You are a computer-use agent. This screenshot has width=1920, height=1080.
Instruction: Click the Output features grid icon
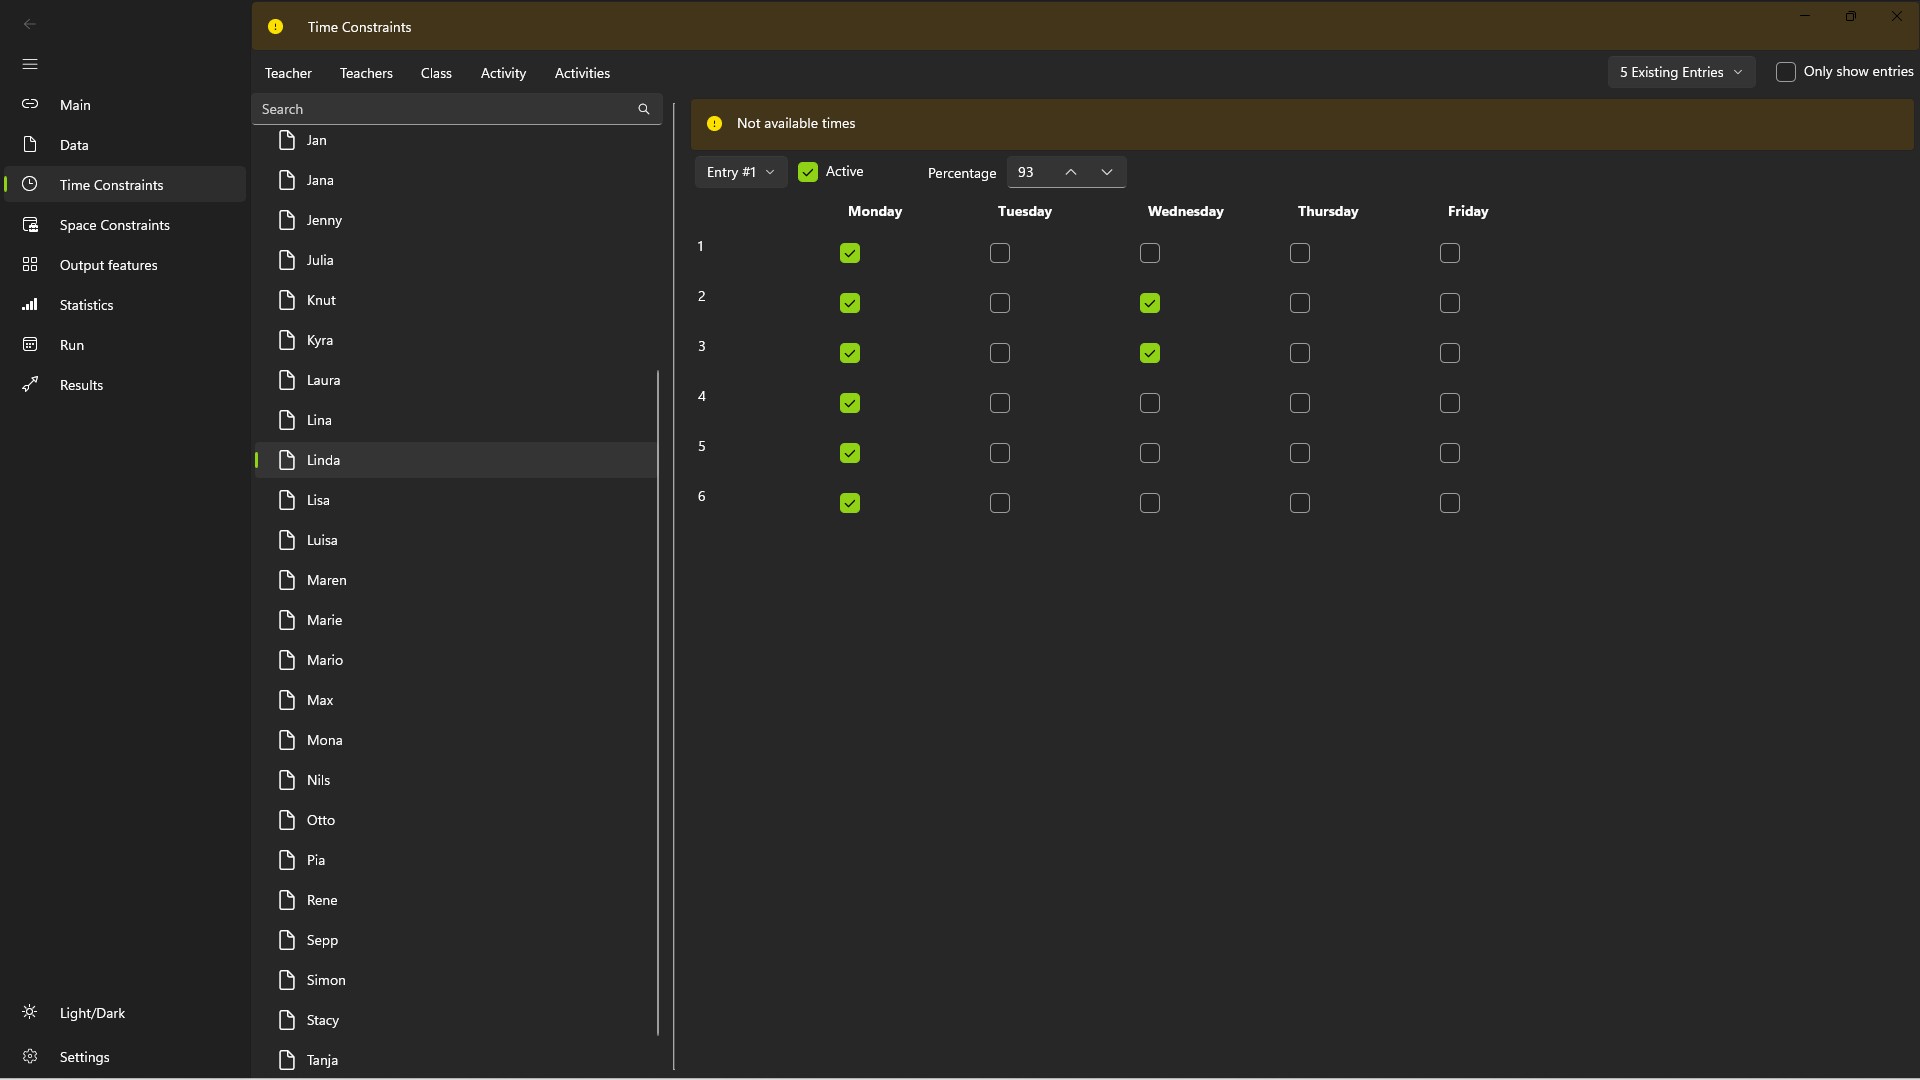click(30, 265)
